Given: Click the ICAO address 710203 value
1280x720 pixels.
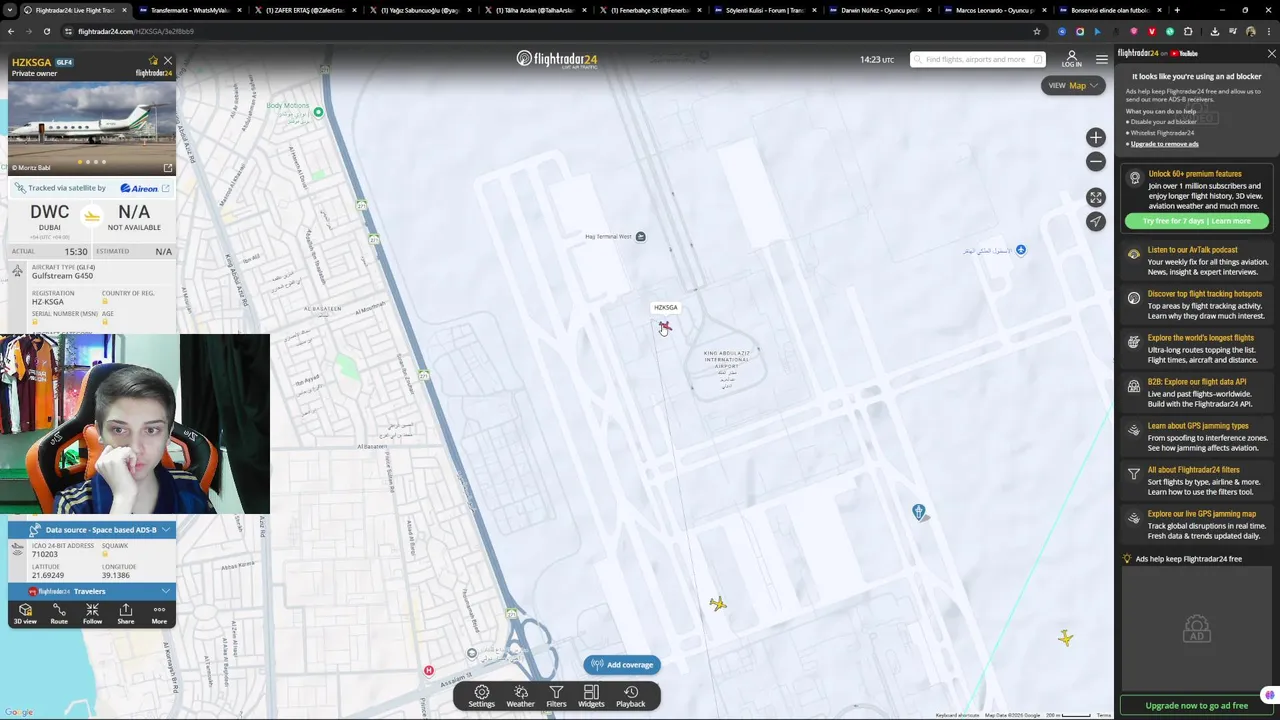Looking at the screenshot, I should coord(45,554).
